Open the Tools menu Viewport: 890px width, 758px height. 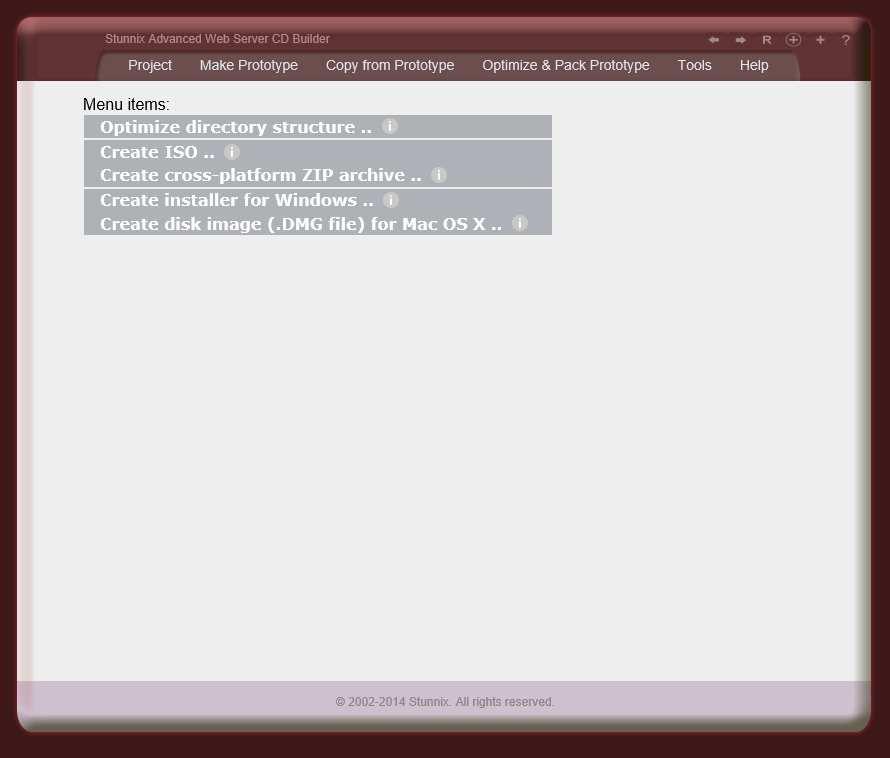coord(694,65)
